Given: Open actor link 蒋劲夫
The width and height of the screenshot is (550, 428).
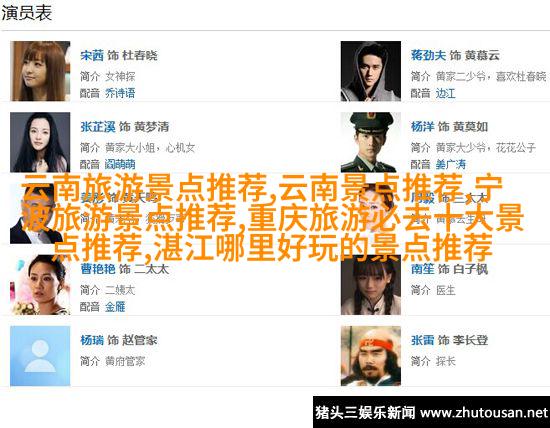Looking at the screenshot, I should click(x=428, y=55).
